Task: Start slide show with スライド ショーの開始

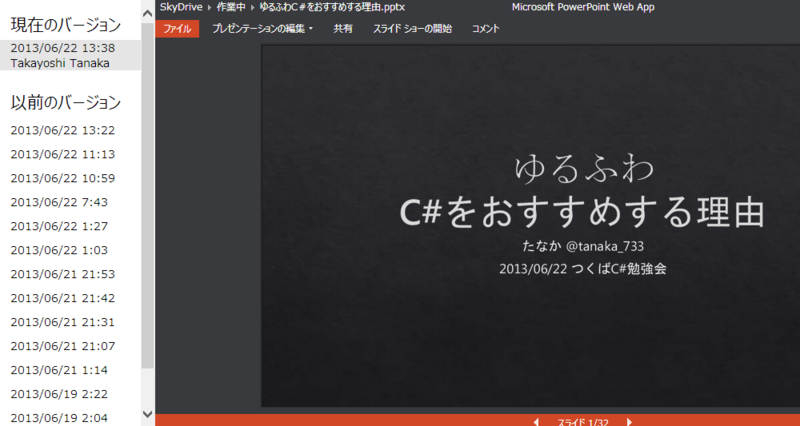Action: pyautogui.click(x=412, y=29)
